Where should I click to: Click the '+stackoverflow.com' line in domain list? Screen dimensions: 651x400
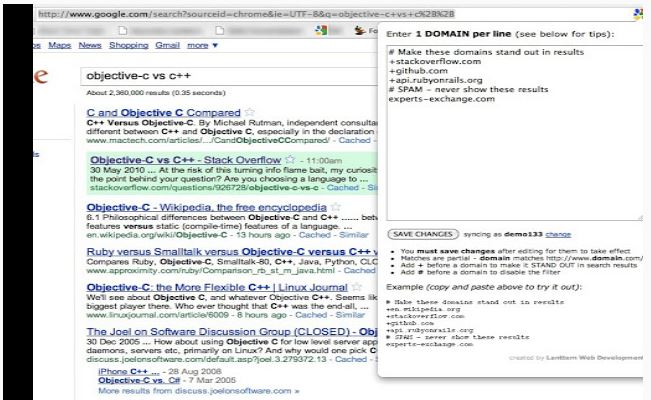[435, 61]
